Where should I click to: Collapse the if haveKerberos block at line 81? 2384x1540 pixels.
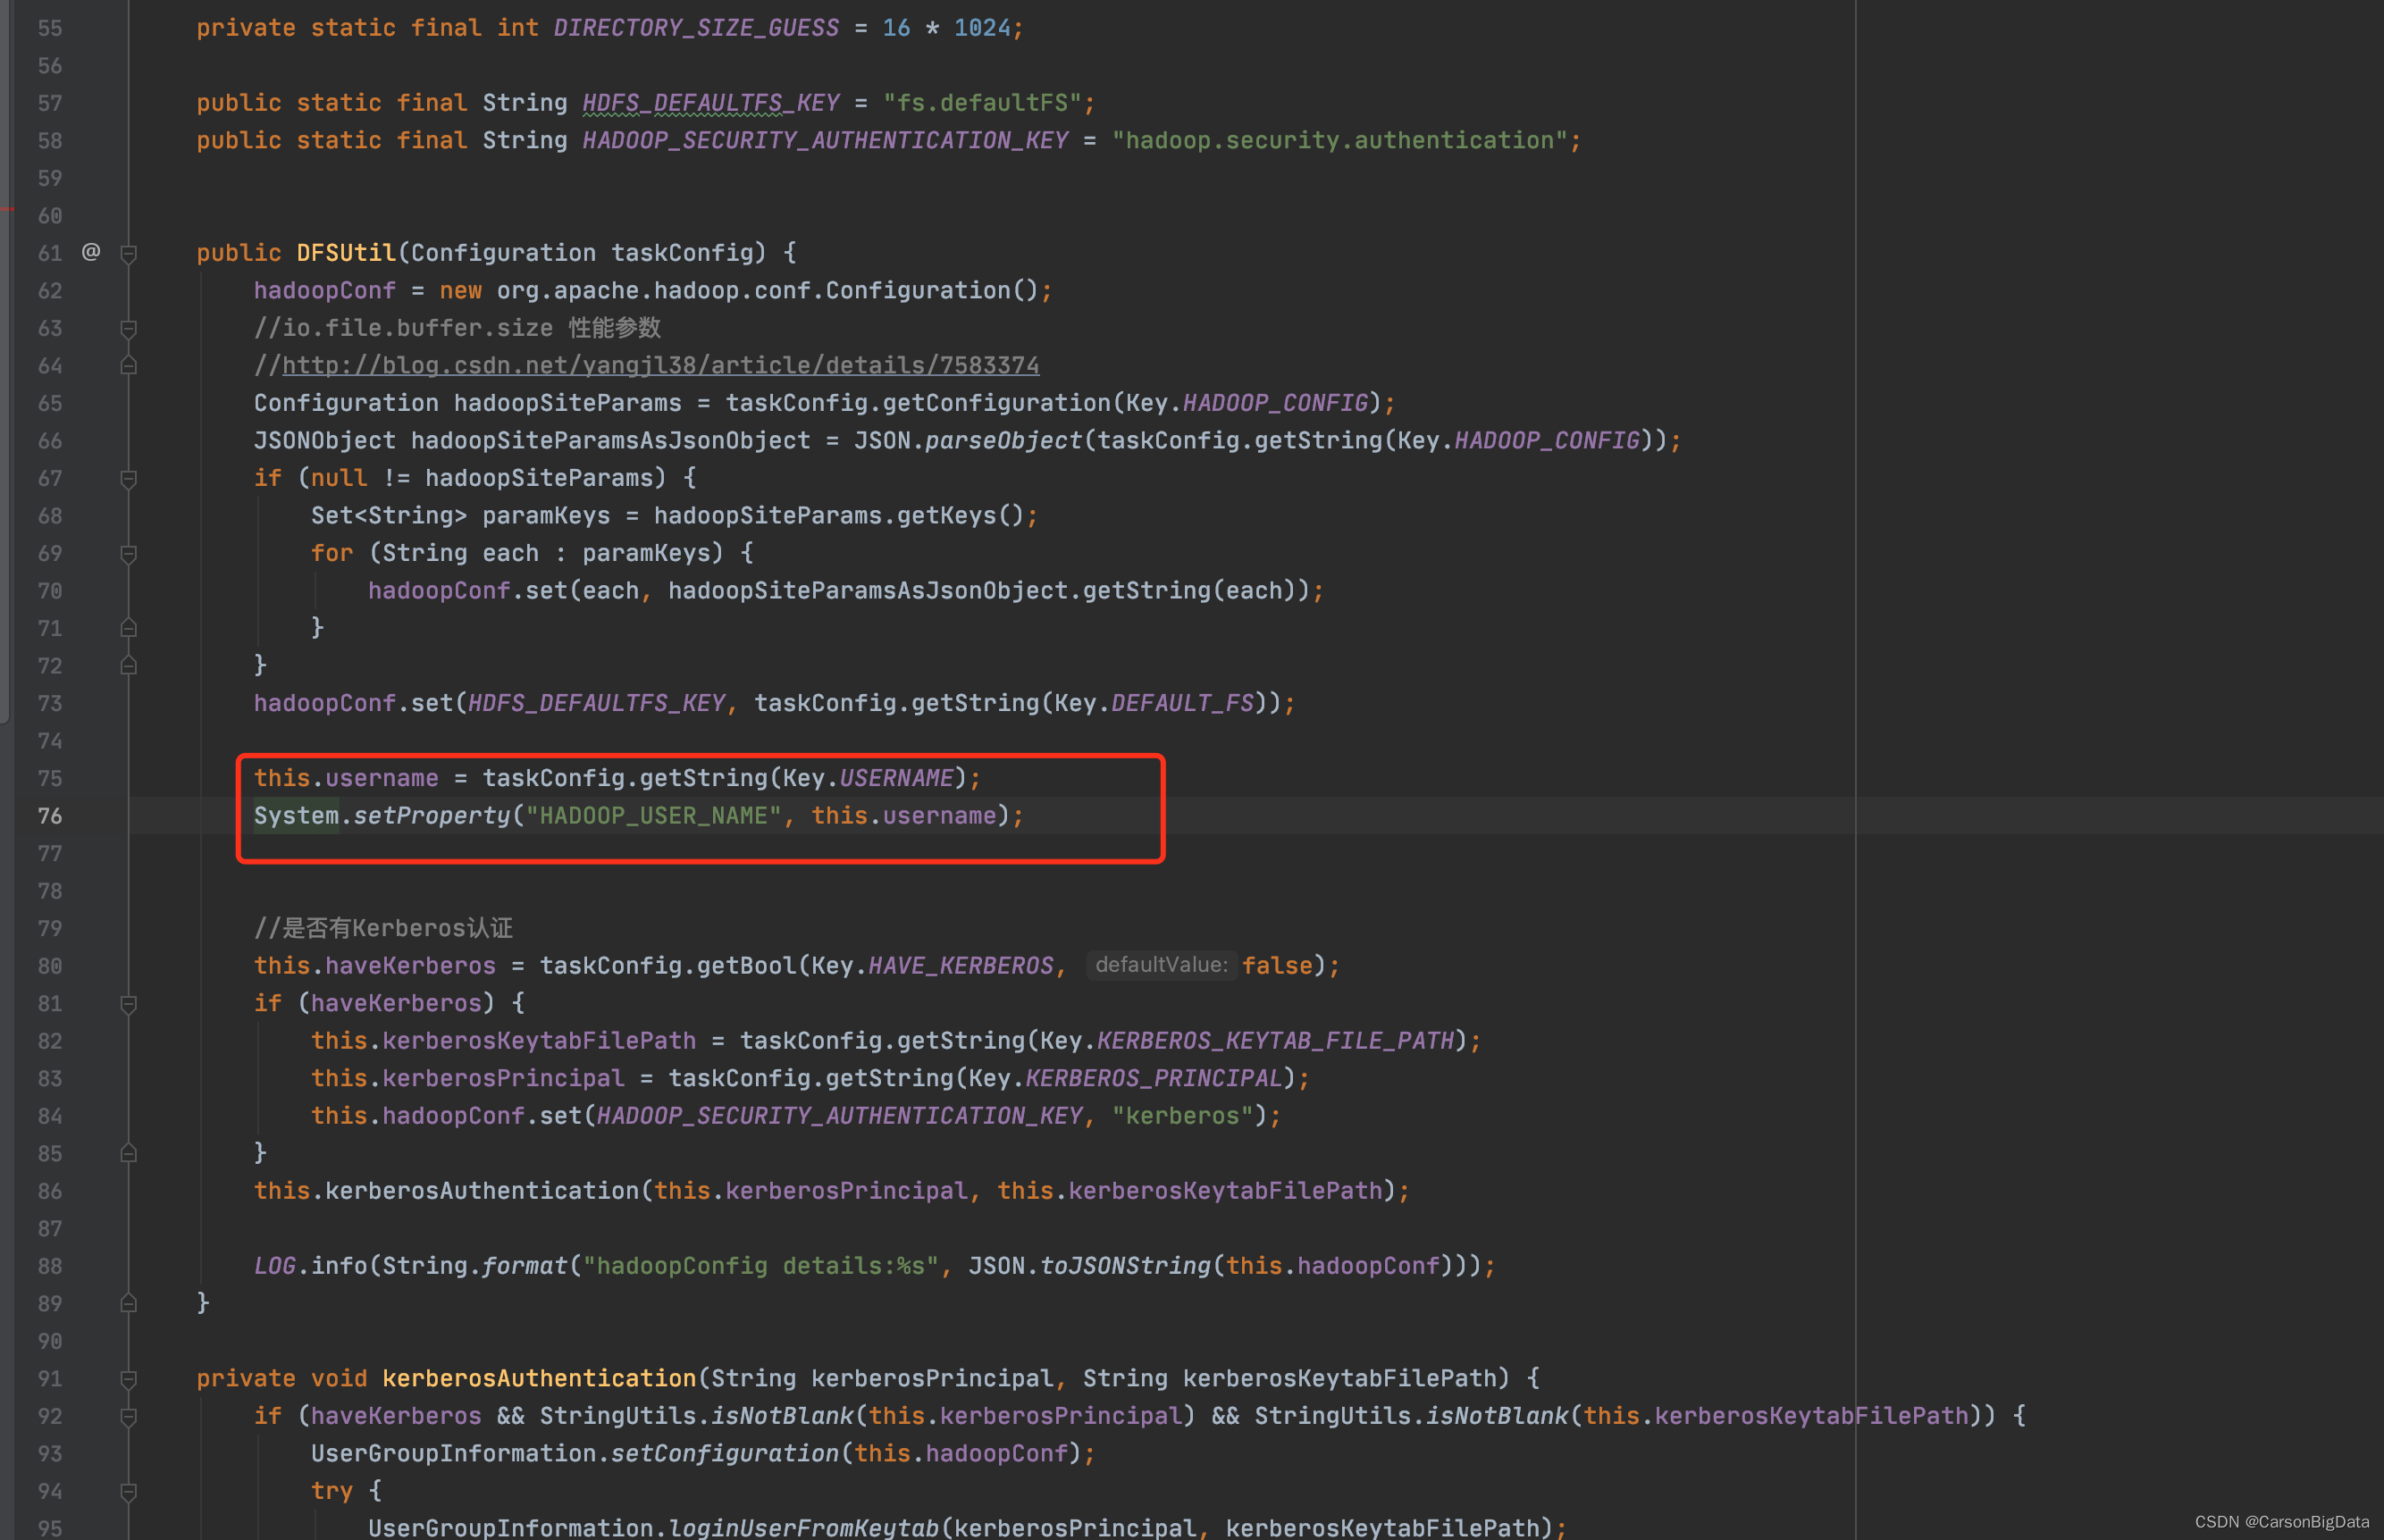pos(128,1004)
